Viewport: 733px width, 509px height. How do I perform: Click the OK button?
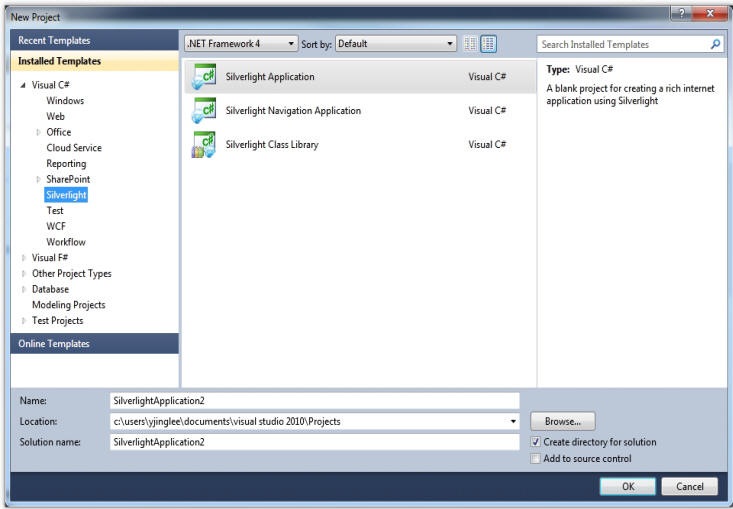(x=628, y=487)
